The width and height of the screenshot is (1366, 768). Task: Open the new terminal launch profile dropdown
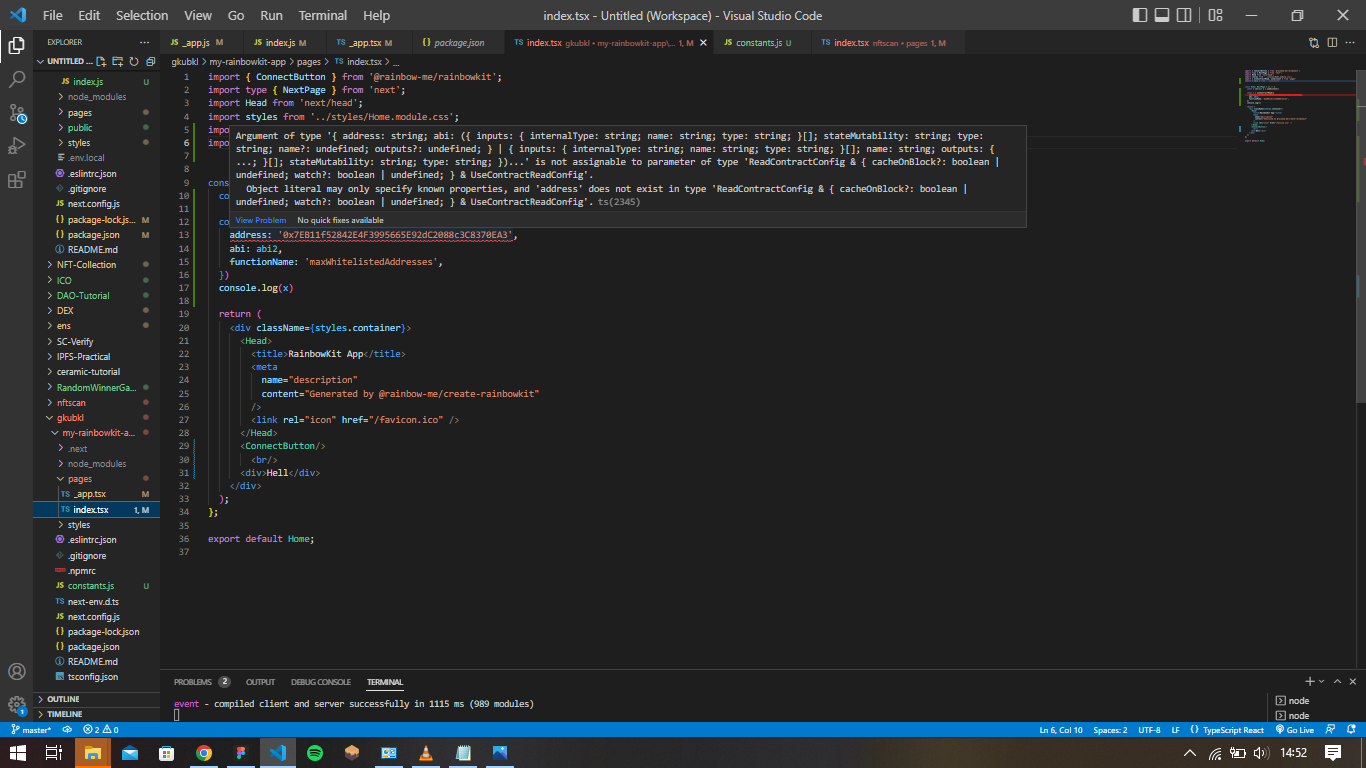pos(1321,681)
